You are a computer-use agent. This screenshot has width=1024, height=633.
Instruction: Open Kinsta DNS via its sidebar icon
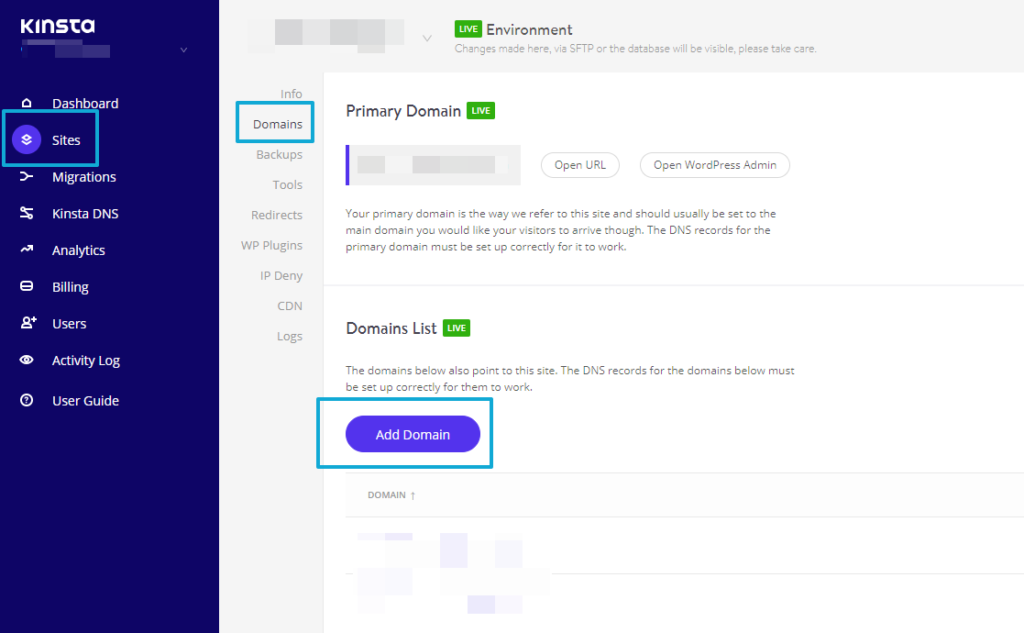[26, 213]
